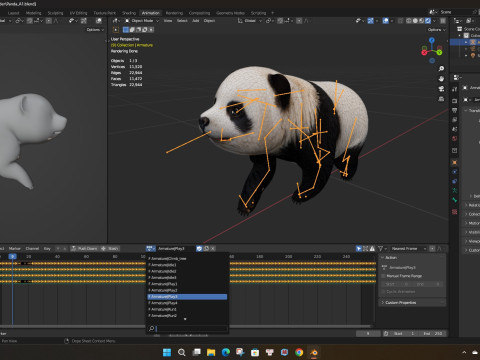The width and height of the screenshot is (480, 360).
Task: Click the Start frame field
Action: point(404,333)
